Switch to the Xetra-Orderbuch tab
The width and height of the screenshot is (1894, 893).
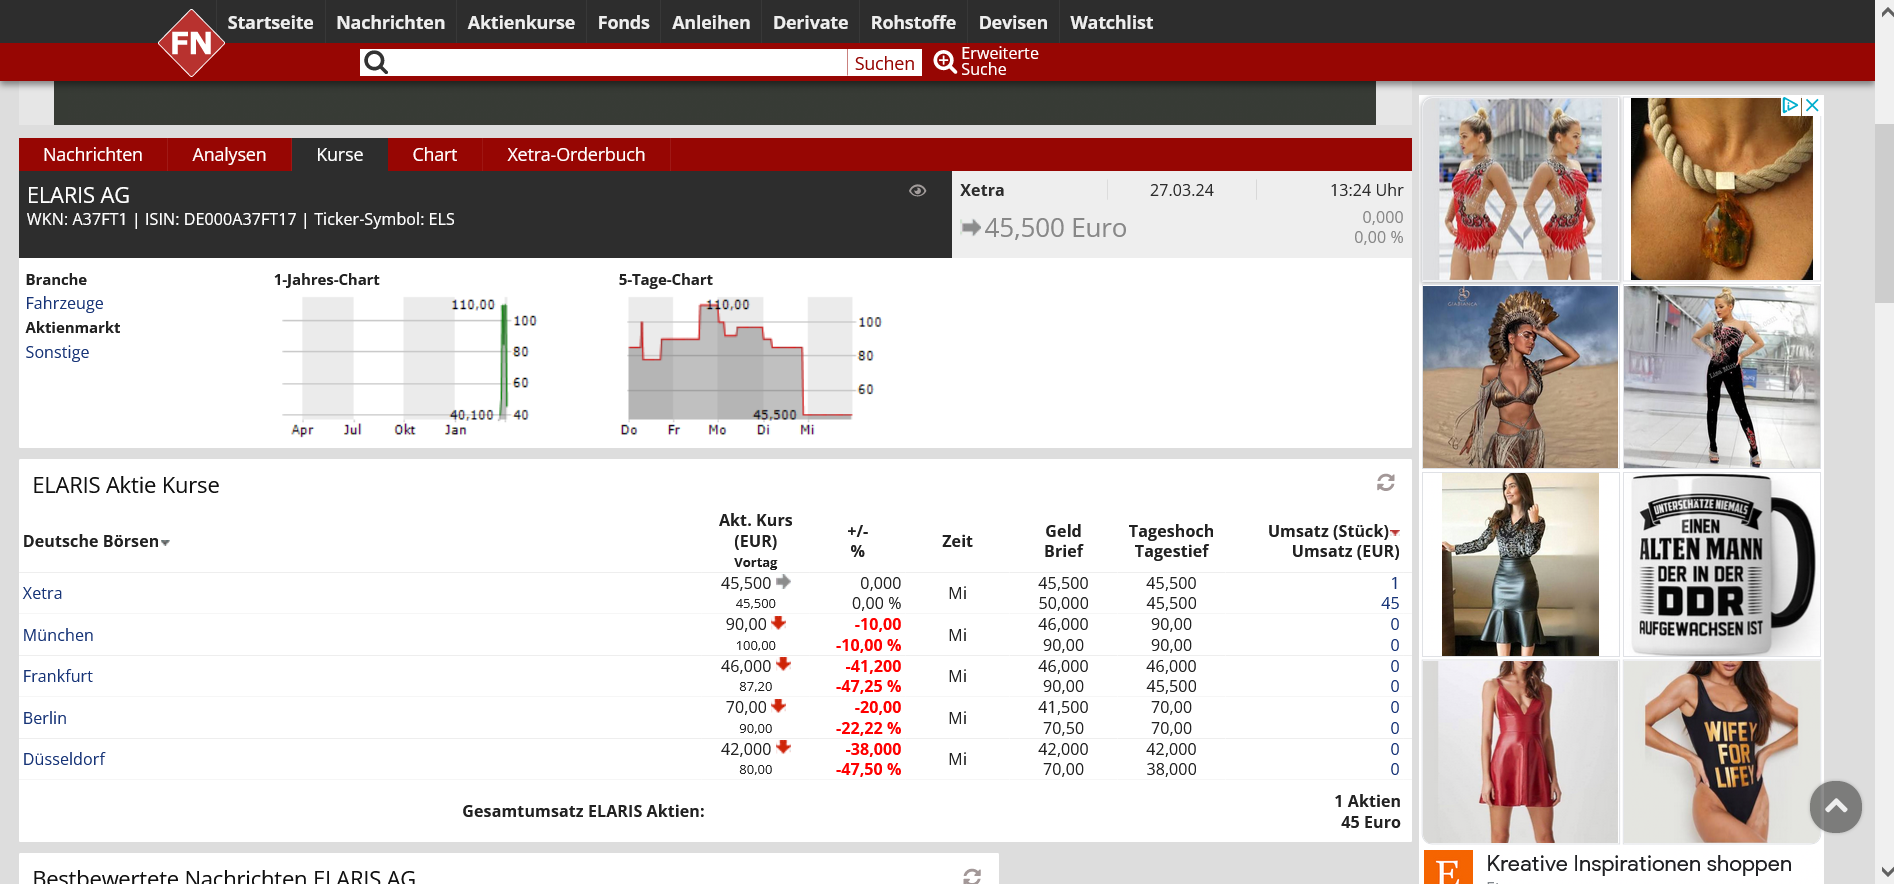coord(575,155)
